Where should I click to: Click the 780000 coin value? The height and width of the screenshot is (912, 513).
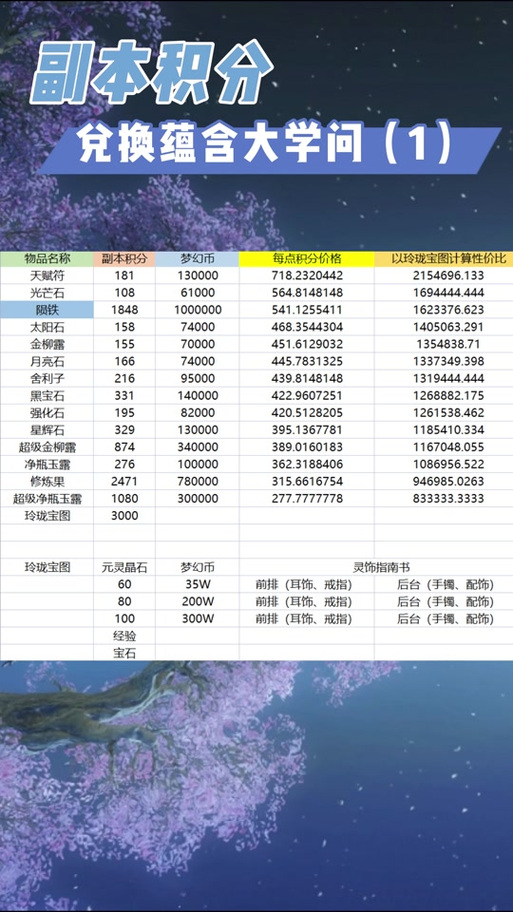[x=197, y=481]
